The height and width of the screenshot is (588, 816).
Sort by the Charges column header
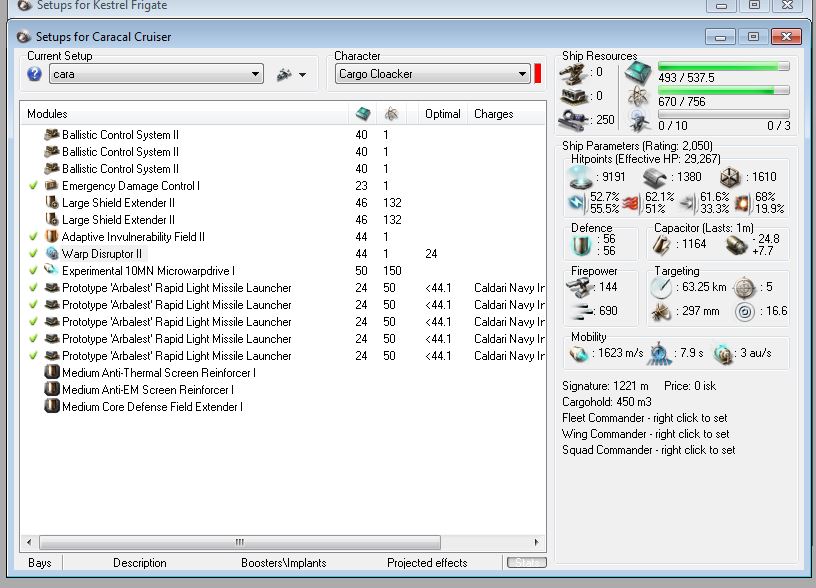[493, 114]
